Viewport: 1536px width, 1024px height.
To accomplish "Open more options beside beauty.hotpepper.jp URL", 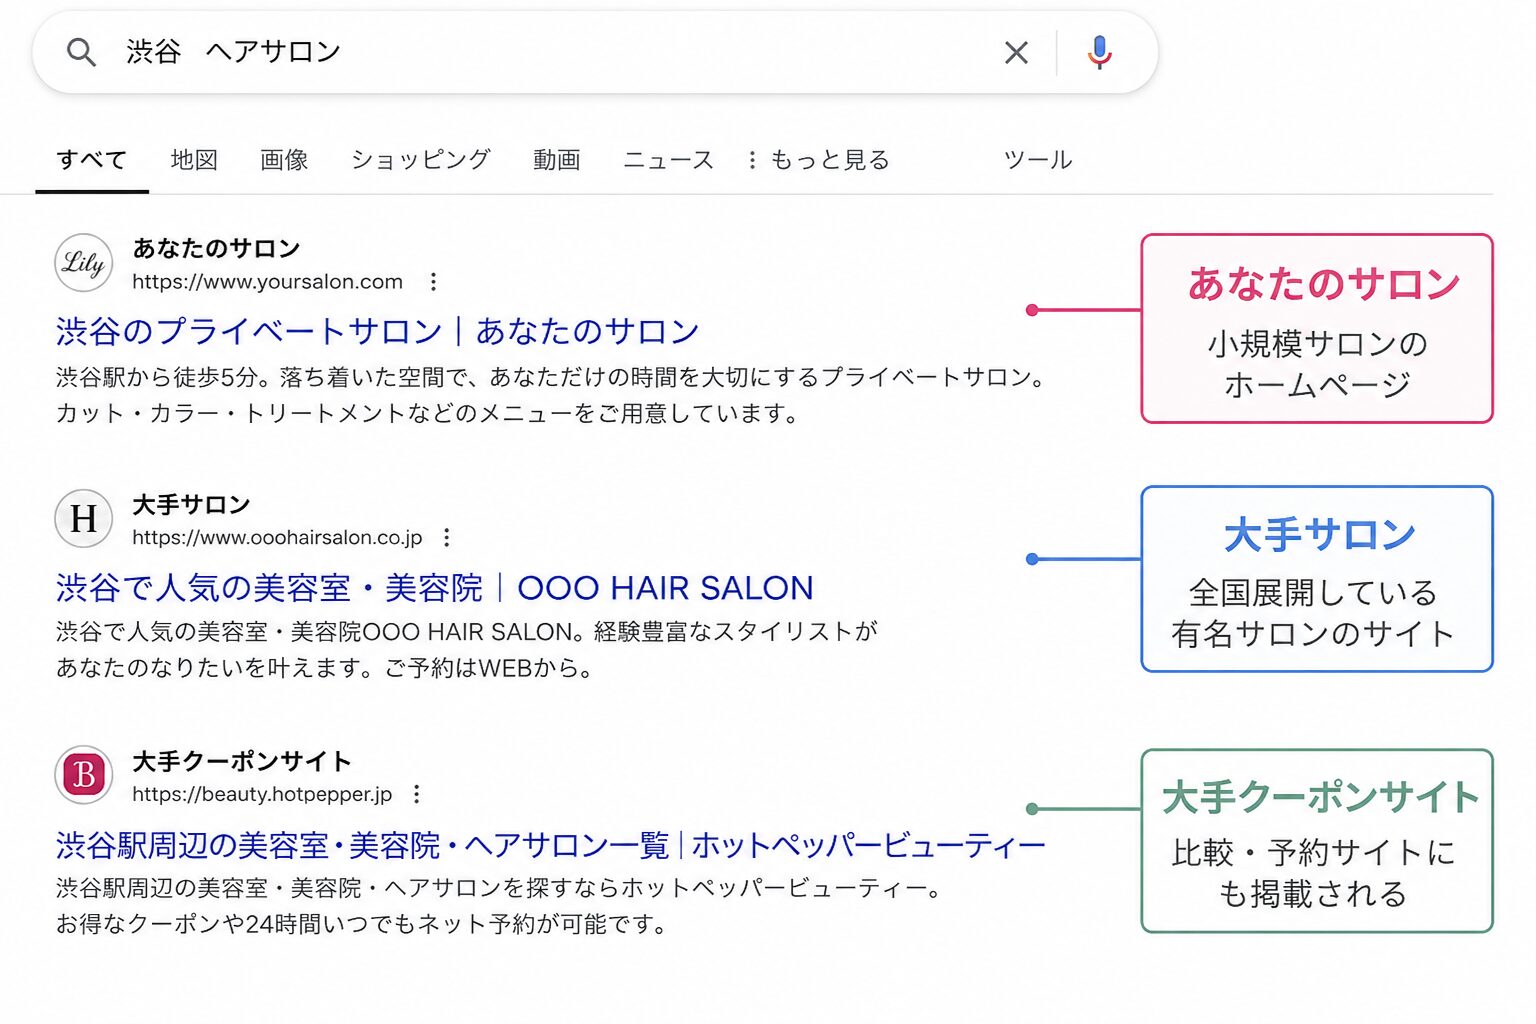I will click(x=417, y=794).
